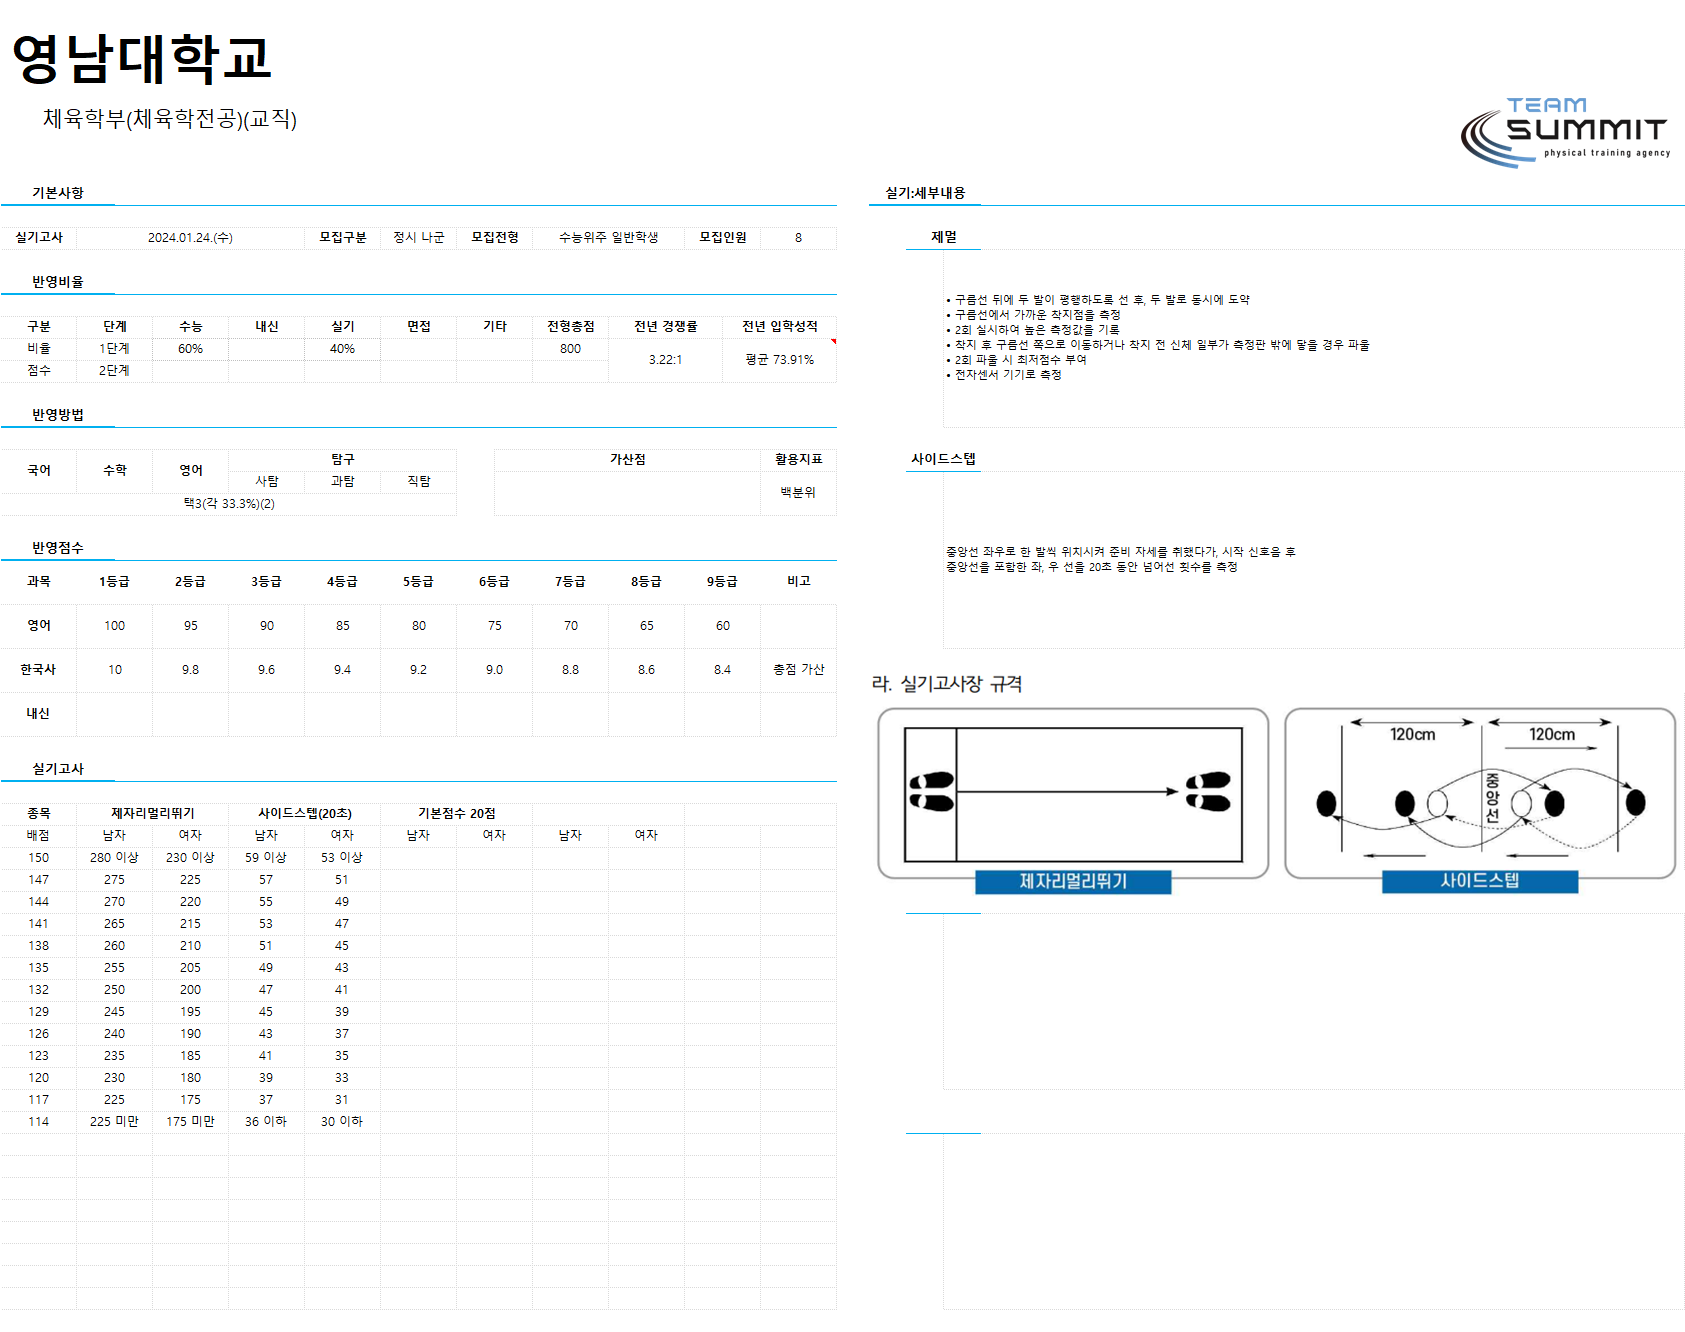
Task: Select the 영남대학교 title text
Action: tap(141, 58)
